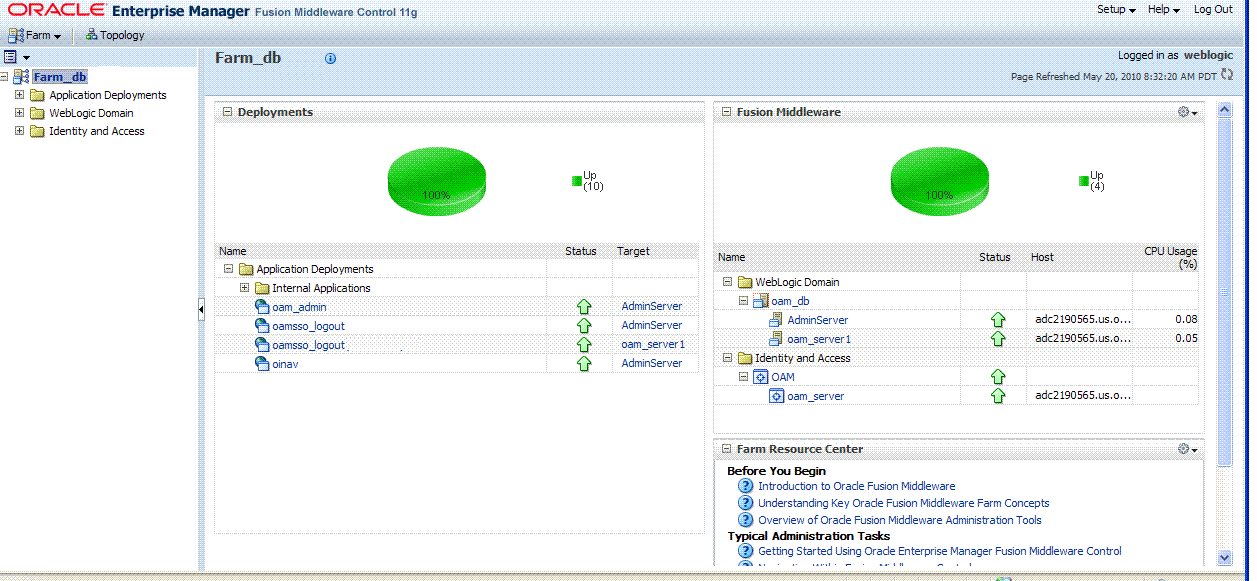Screen dimensions: 1257x581
Task: Open the Fusion Middleware panel gear menu
Action: click(x=1188, y=112)
